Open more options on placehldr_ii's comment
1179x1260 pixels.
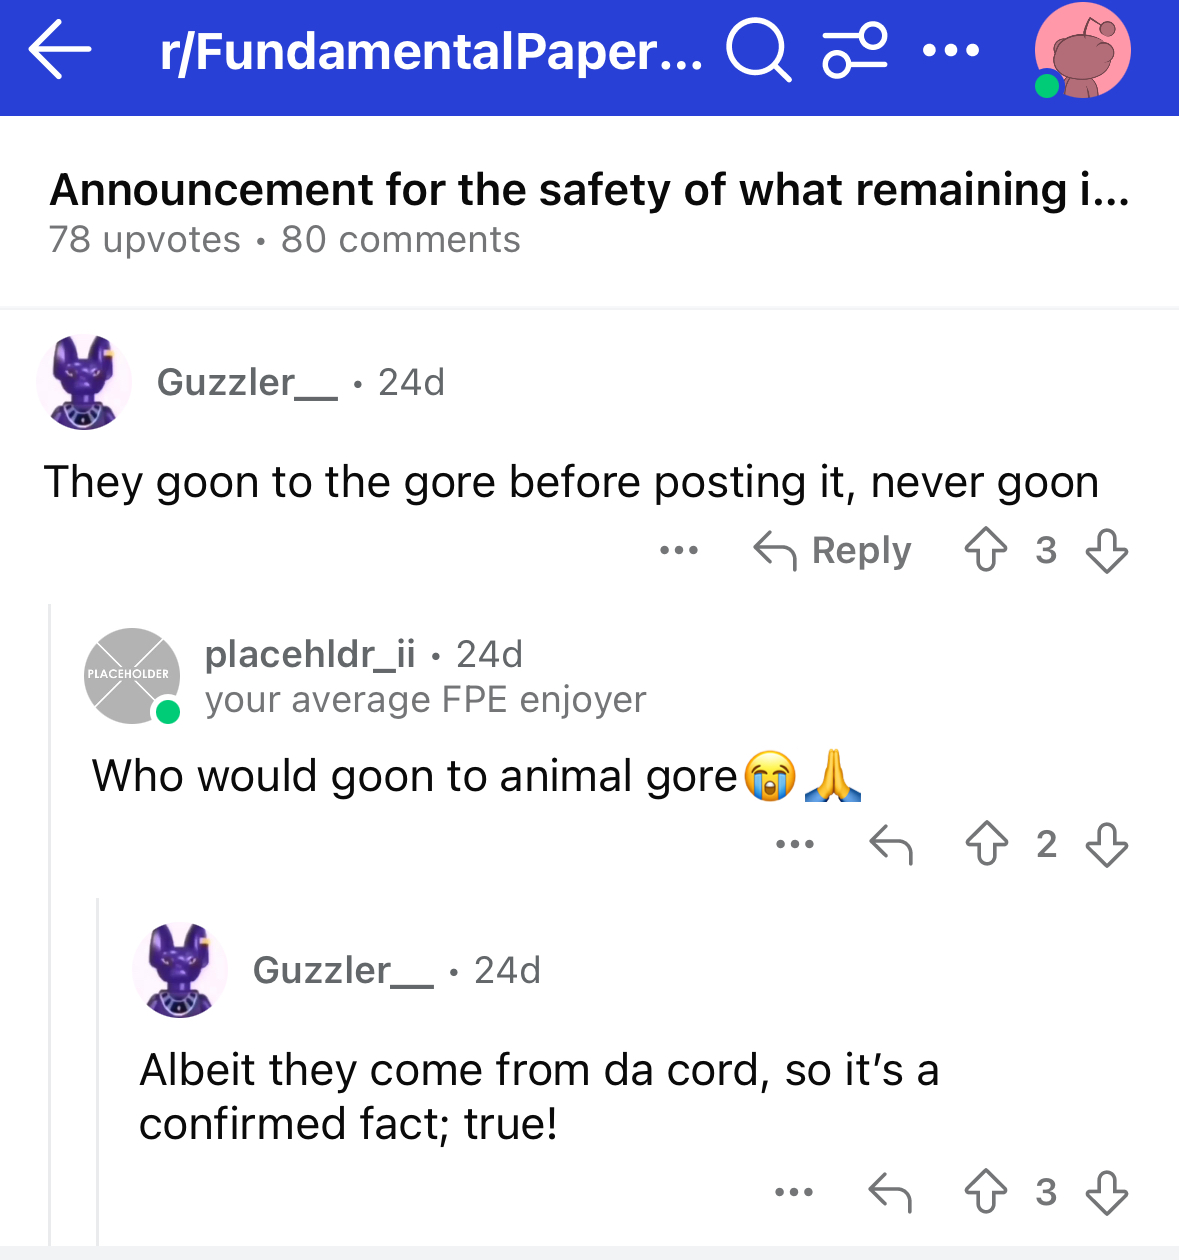[x=795, y=845]
